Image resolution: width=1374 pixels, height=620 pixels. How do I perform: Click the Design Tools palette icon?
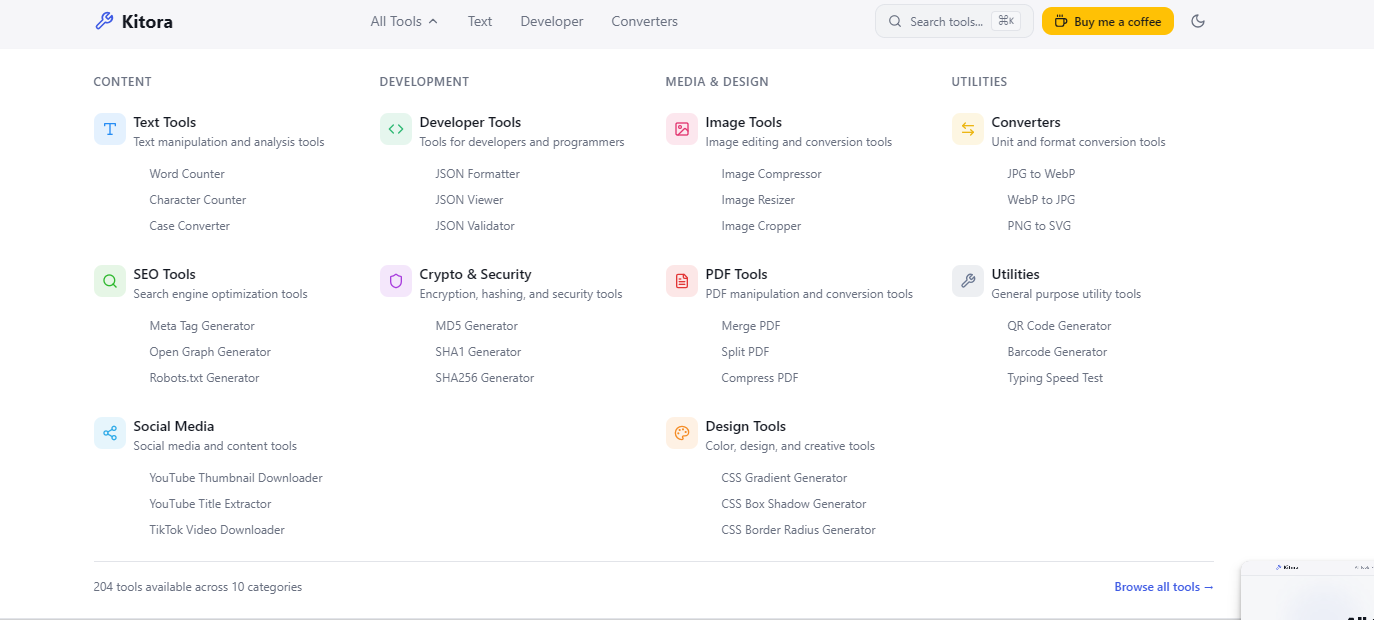click(x=682, y=433)
